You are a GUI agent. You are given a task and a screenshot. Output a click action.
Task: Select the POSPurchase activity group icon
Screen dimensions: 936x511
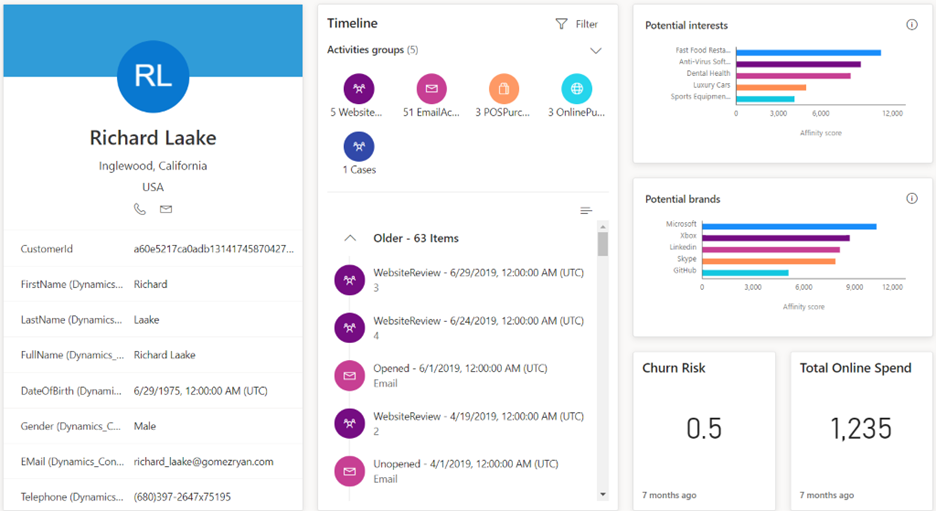point(504,89)
